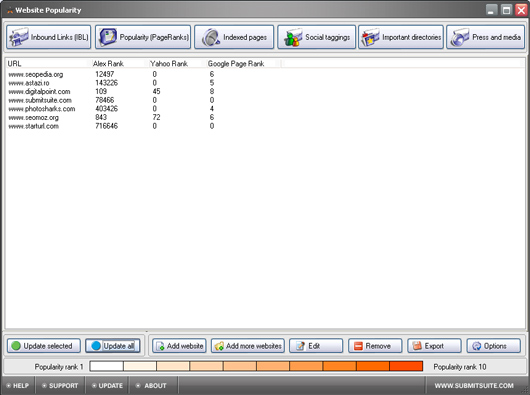
Task: Click the Website Popularity title bar icon
Action: coord(10,10)
